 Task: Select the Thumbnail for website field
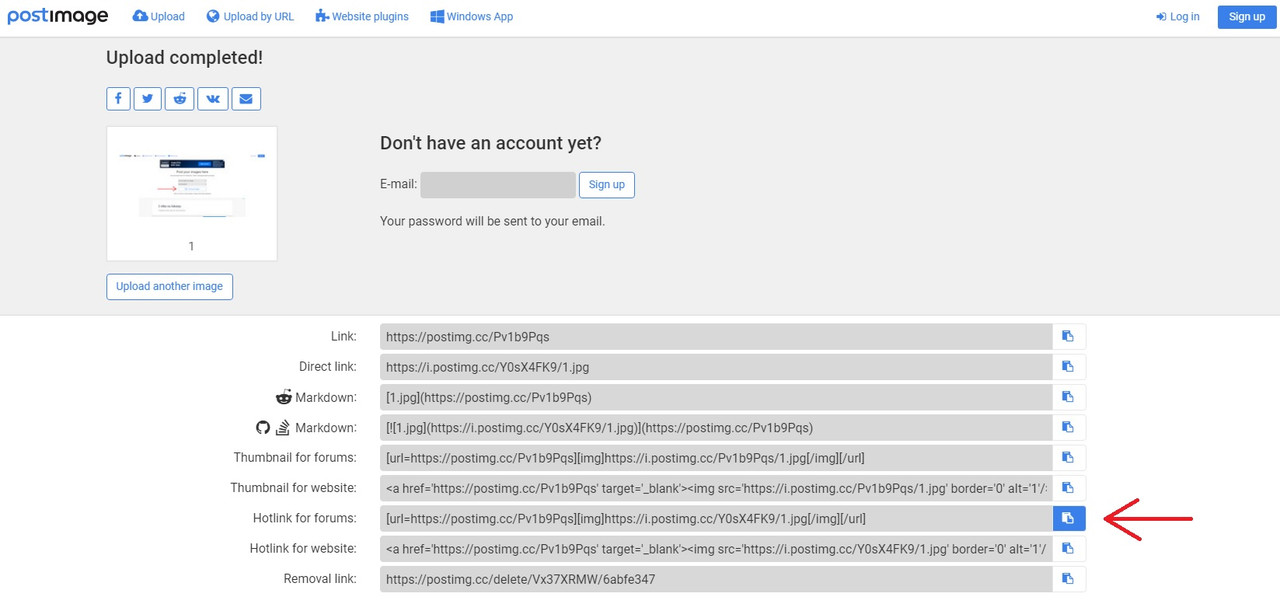point(716,488)
